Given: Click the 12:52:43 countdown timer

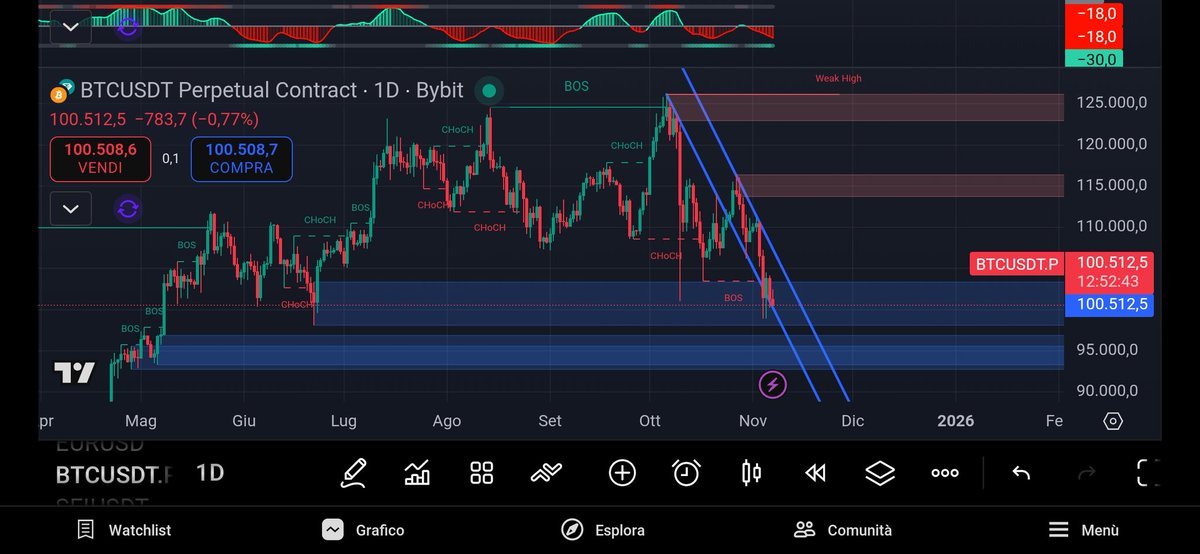Looking at the screenshot, I should (1109, 282).
